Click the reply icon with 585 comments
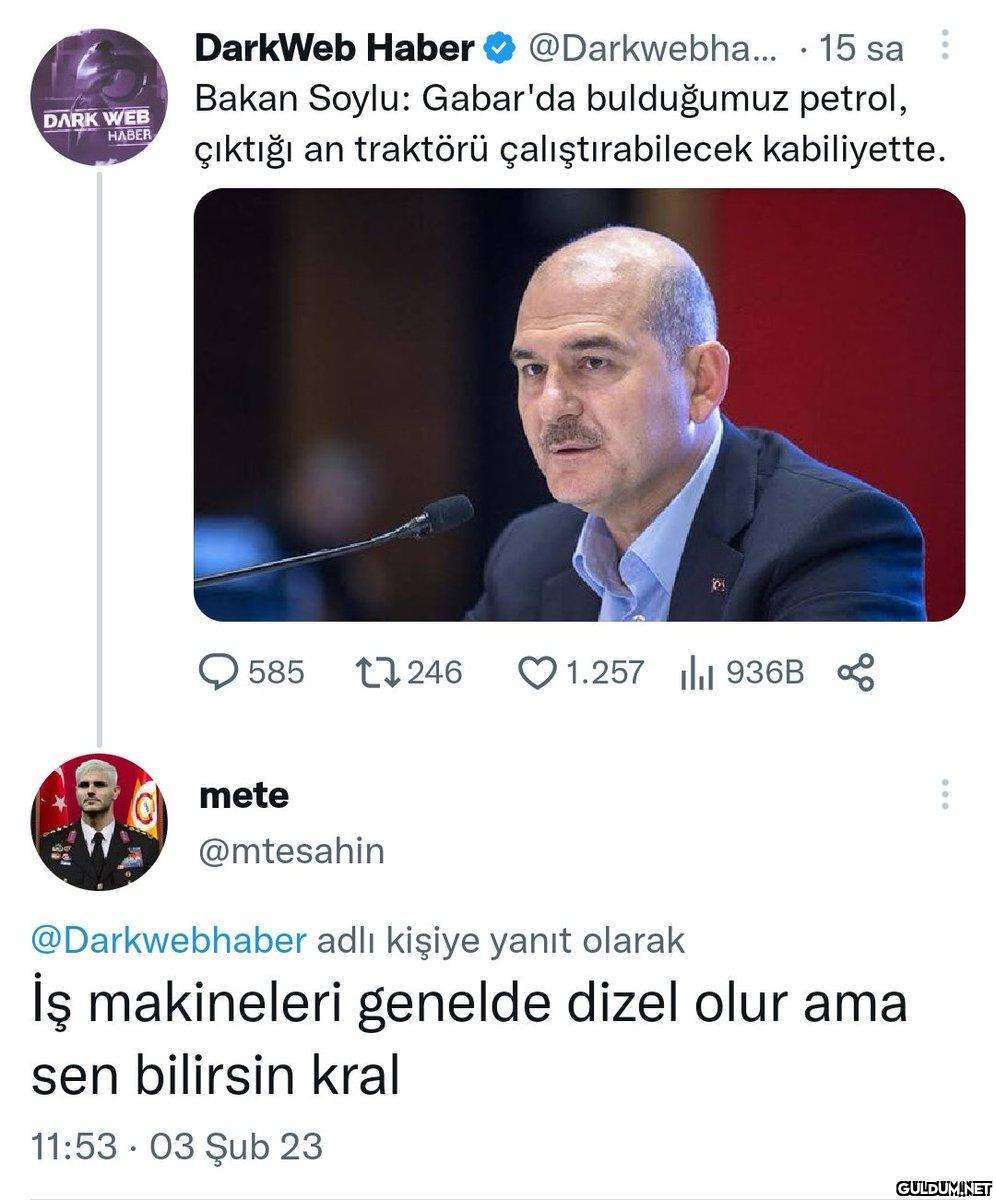The image size is (996, 1200). [217, 672]
